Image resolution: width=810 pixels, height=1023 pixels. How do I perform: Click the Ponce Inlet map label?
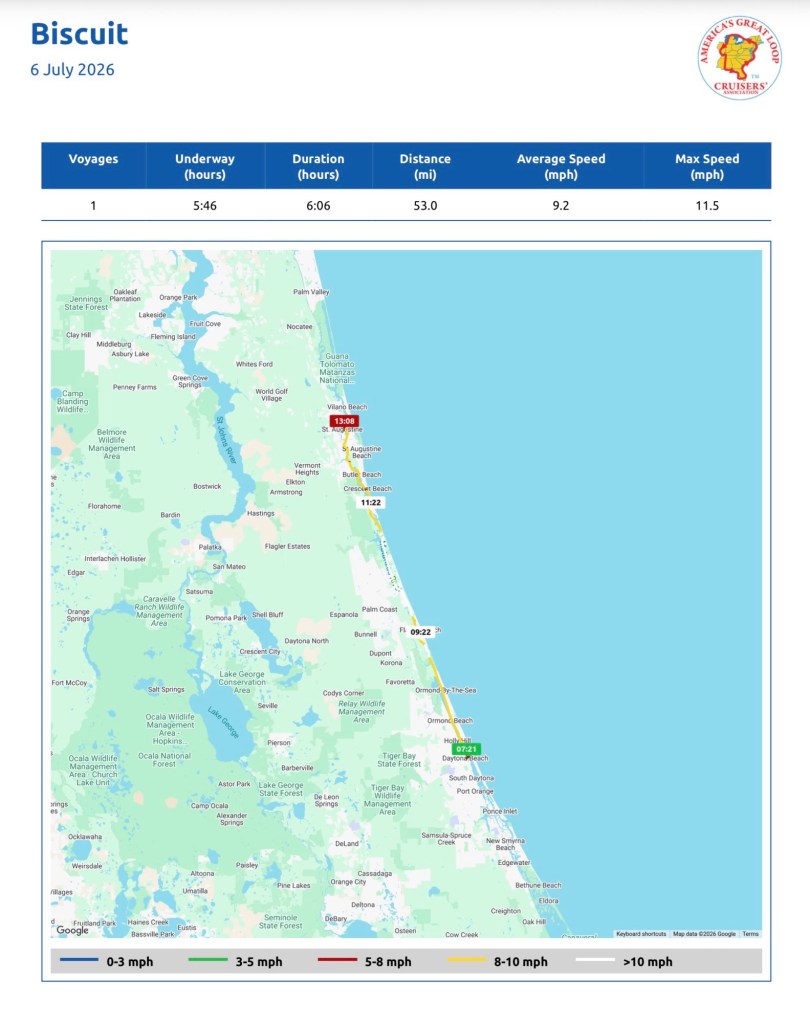(500, 811)
